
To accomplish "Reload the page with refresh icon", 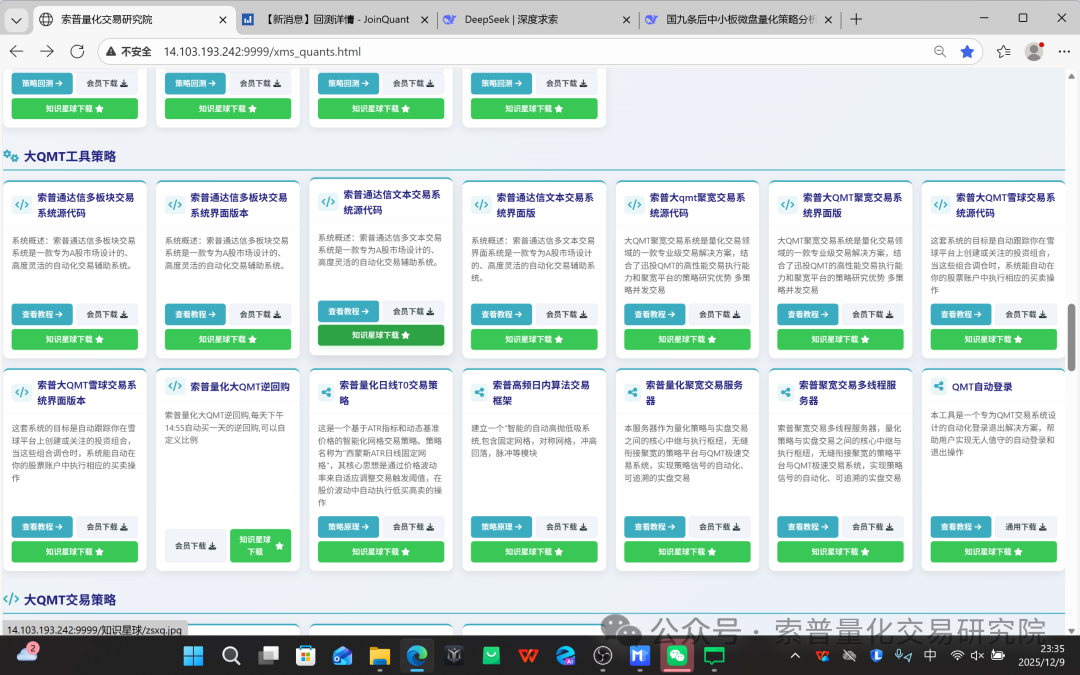I will (x=77, y=52).
